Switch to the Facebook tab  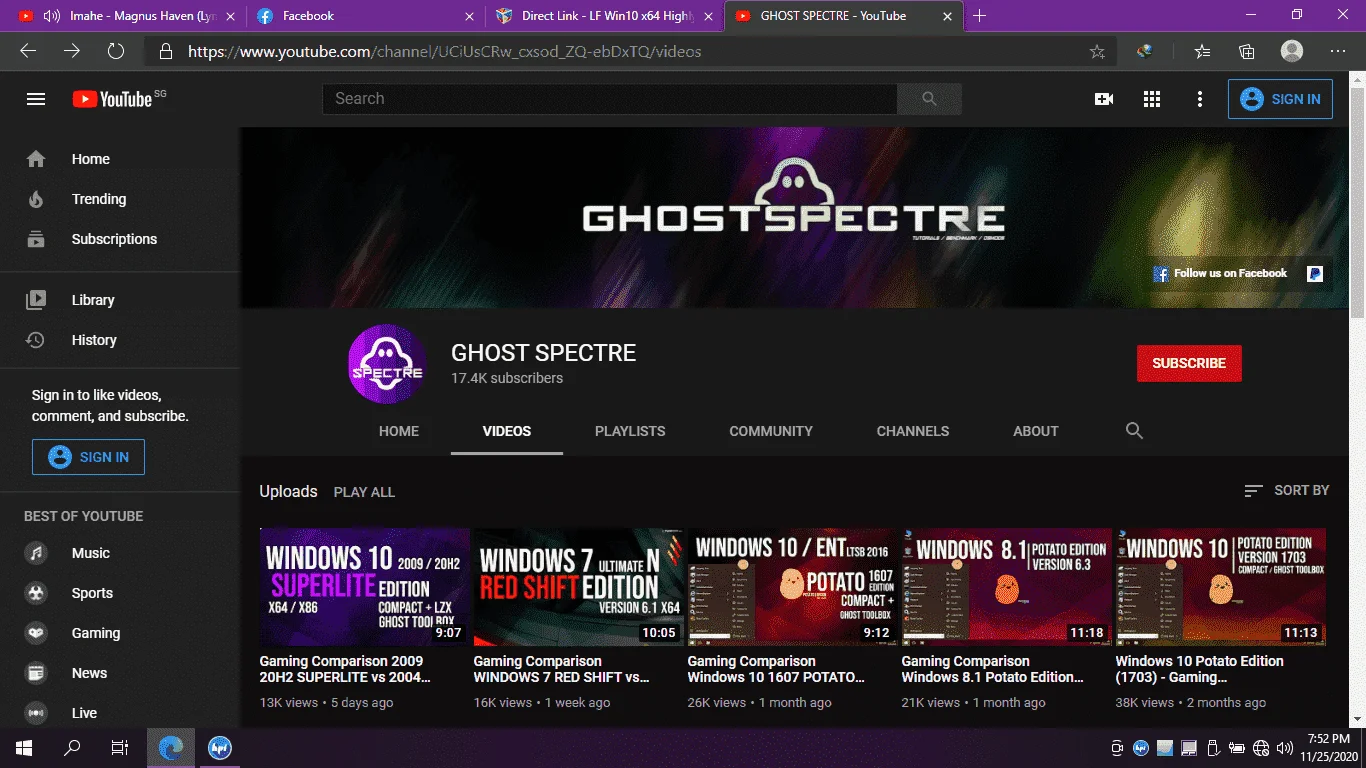[x=365, y=16]
